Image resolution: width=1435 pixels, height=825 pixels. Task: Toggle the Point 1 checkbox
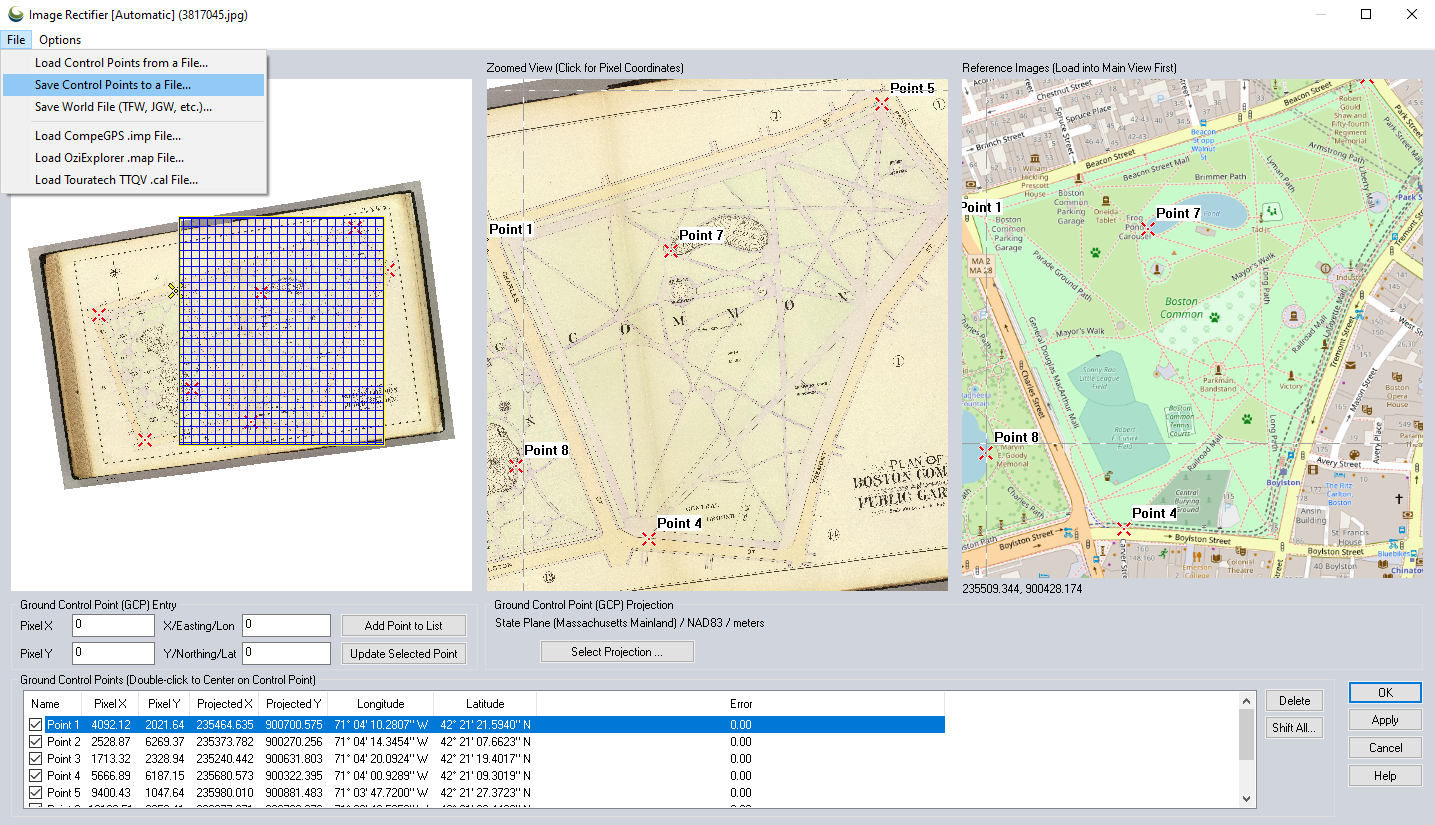(36, 725)
